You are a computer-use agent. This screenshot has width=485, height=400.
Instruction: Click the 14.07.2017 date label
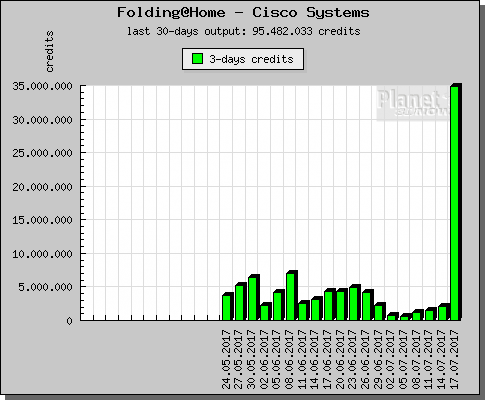(x=442, y=359)
